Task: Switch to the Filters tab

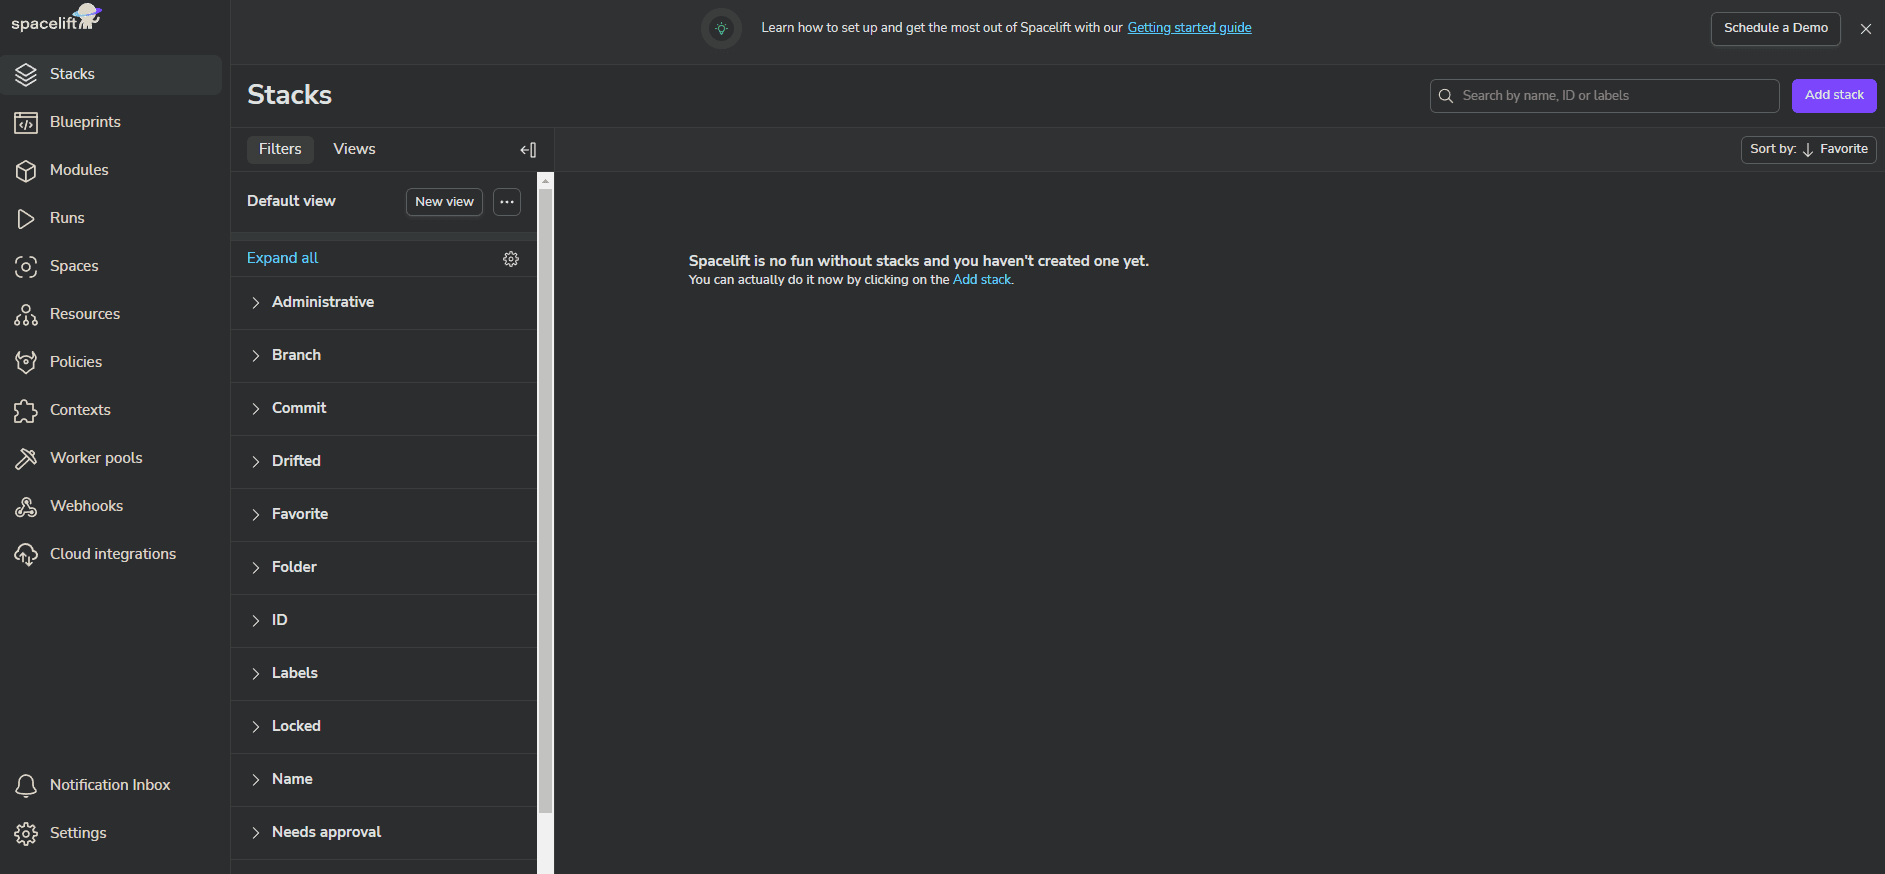Action: (280, 149)
